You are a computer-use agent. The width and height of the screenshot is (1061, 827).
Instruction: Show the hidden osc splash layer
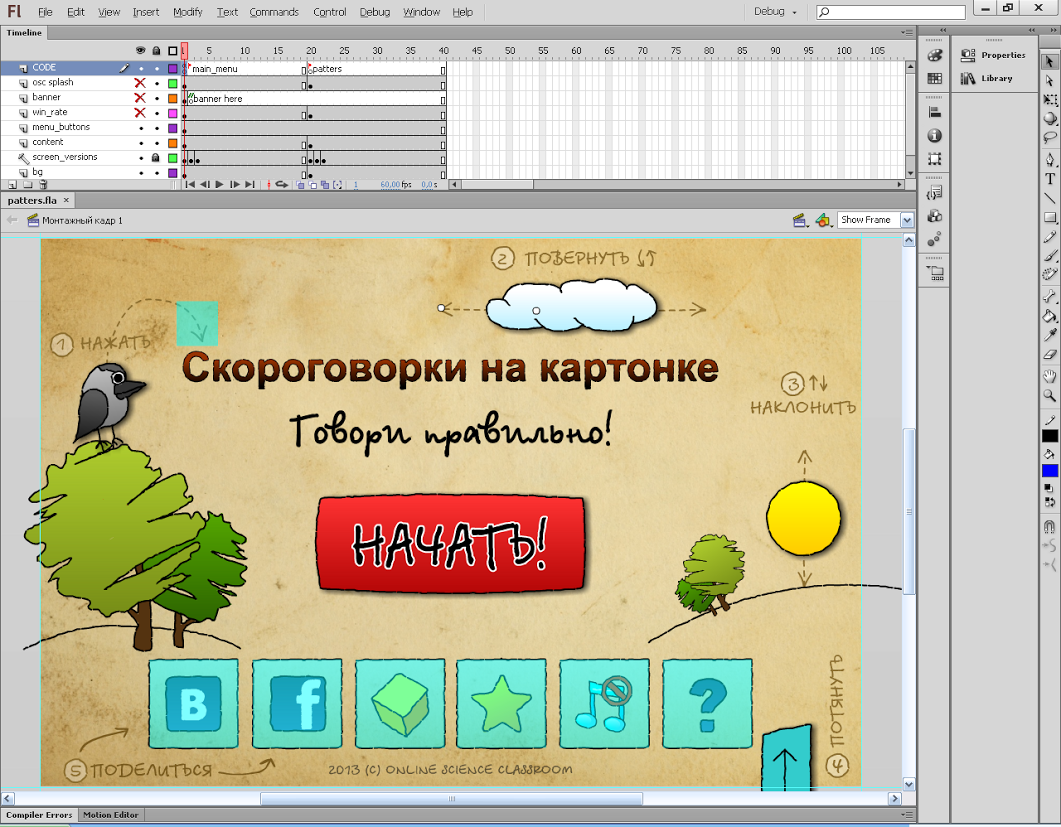[x=140, y=83]
